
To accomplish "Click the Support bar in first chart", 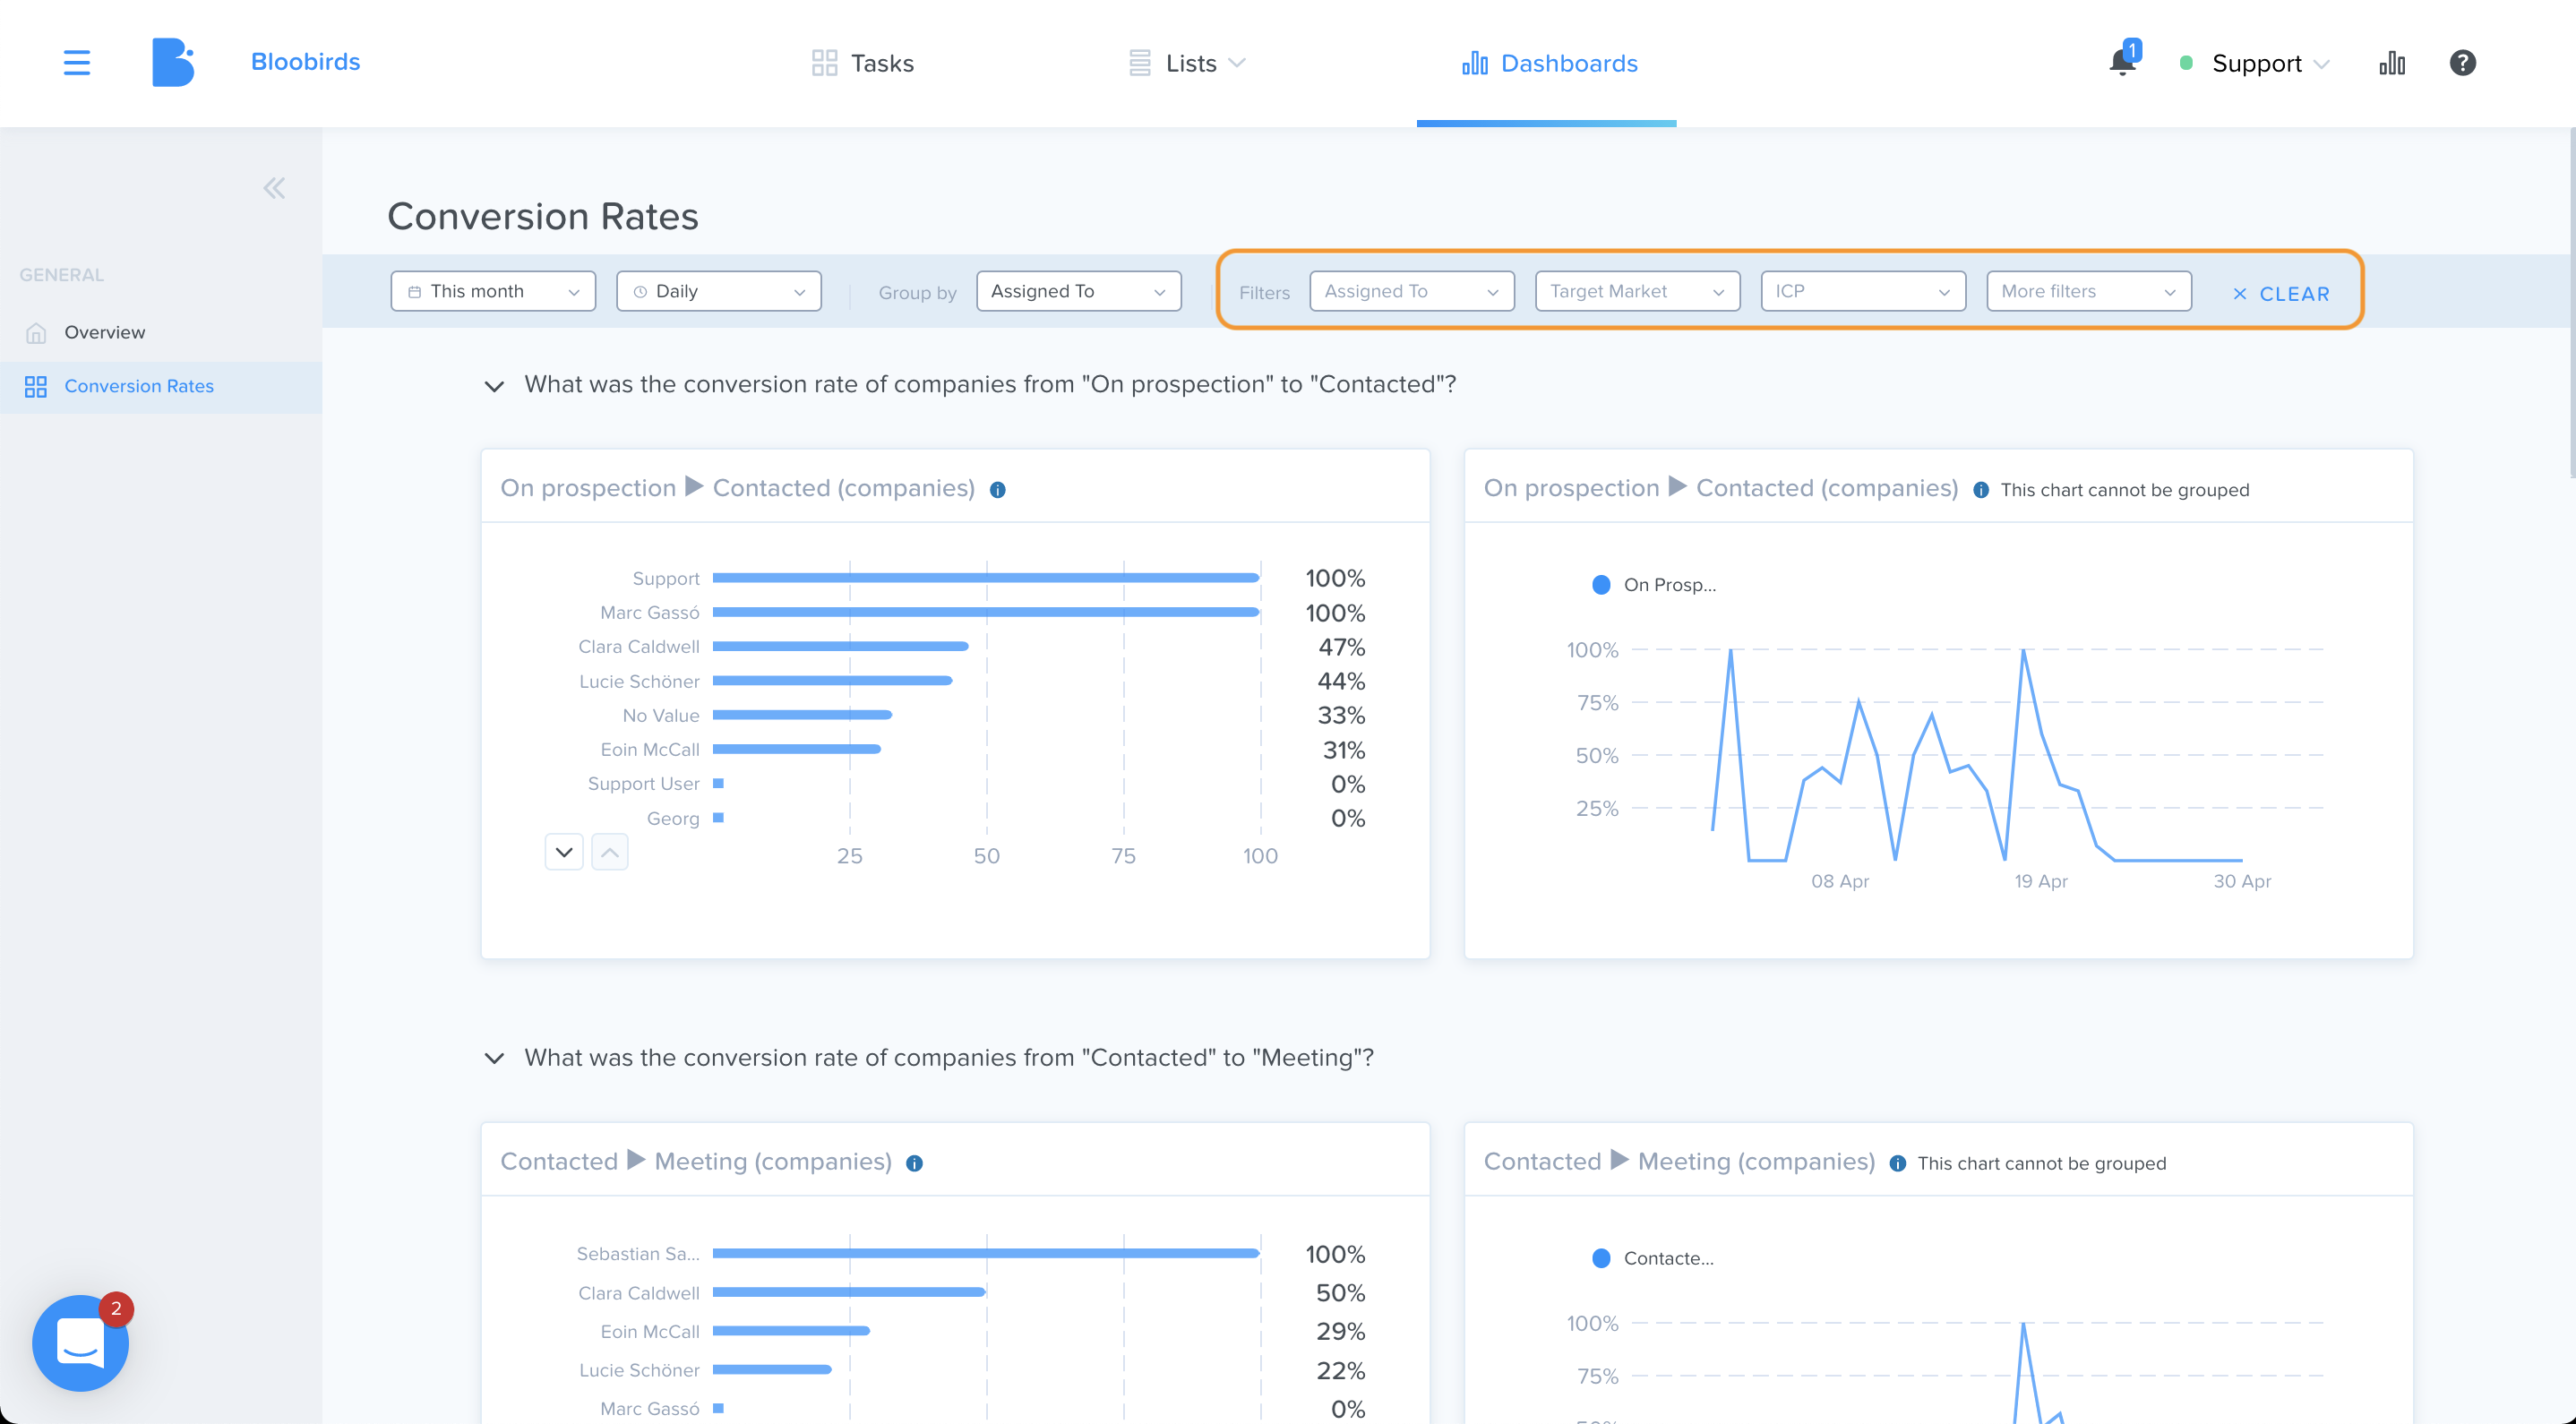I will tap(986, 578).
